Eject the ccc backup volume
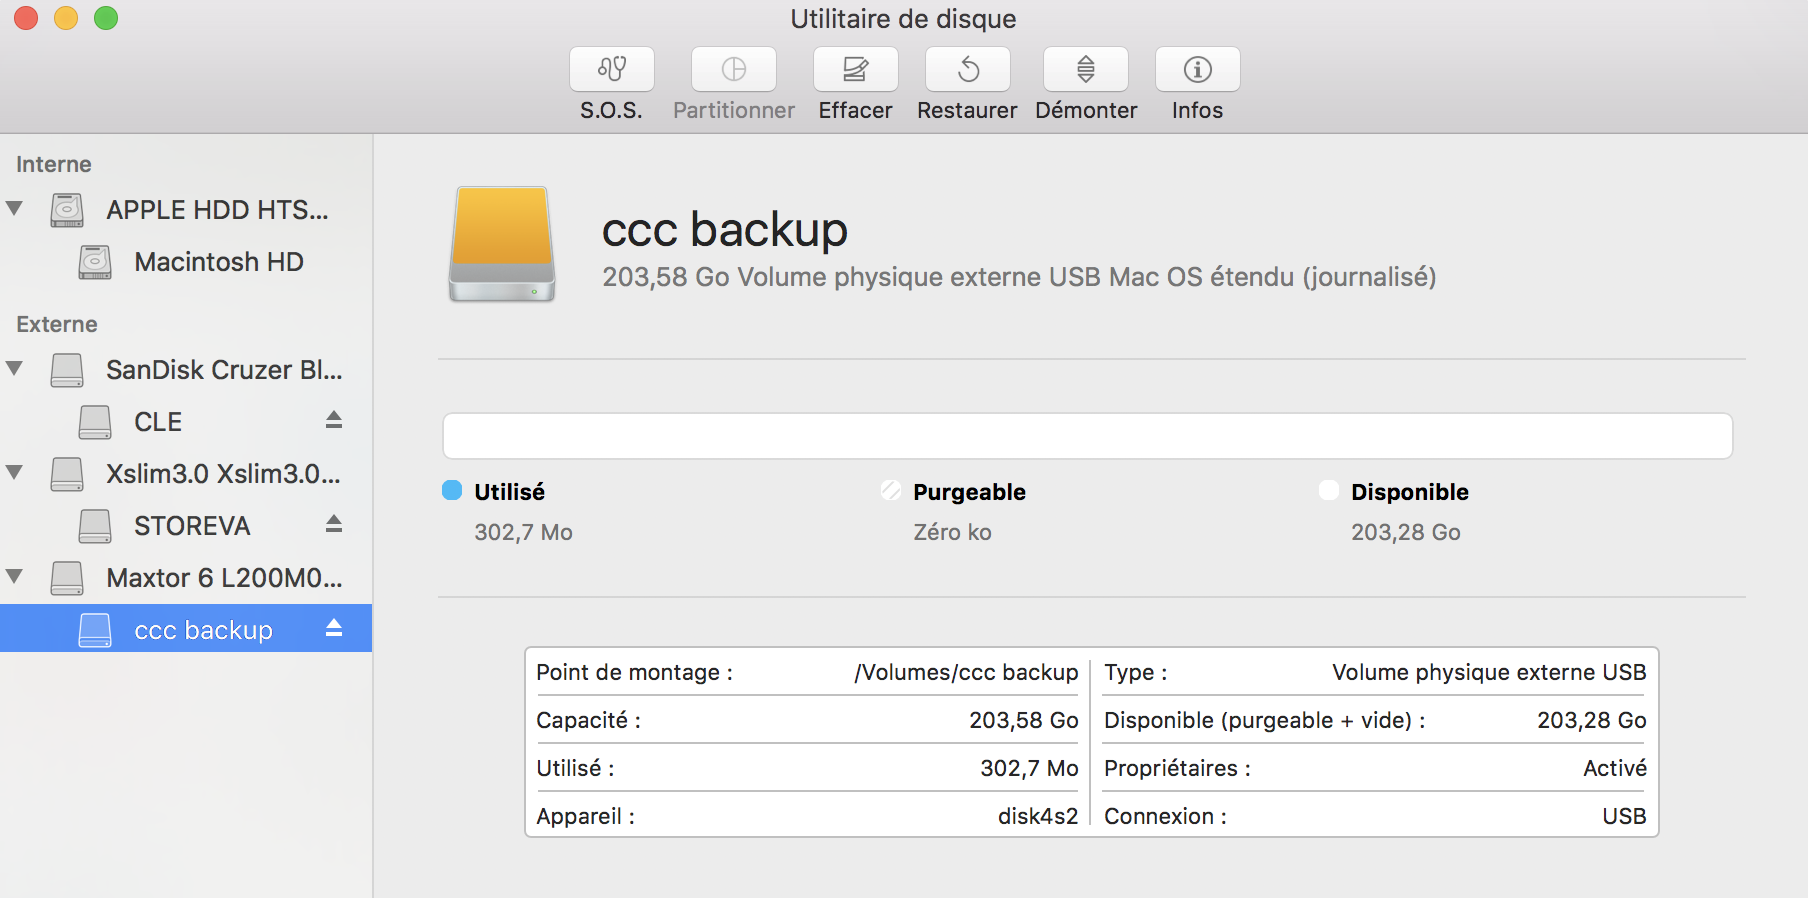The image size is (1808, 898). tap(334, 628)
